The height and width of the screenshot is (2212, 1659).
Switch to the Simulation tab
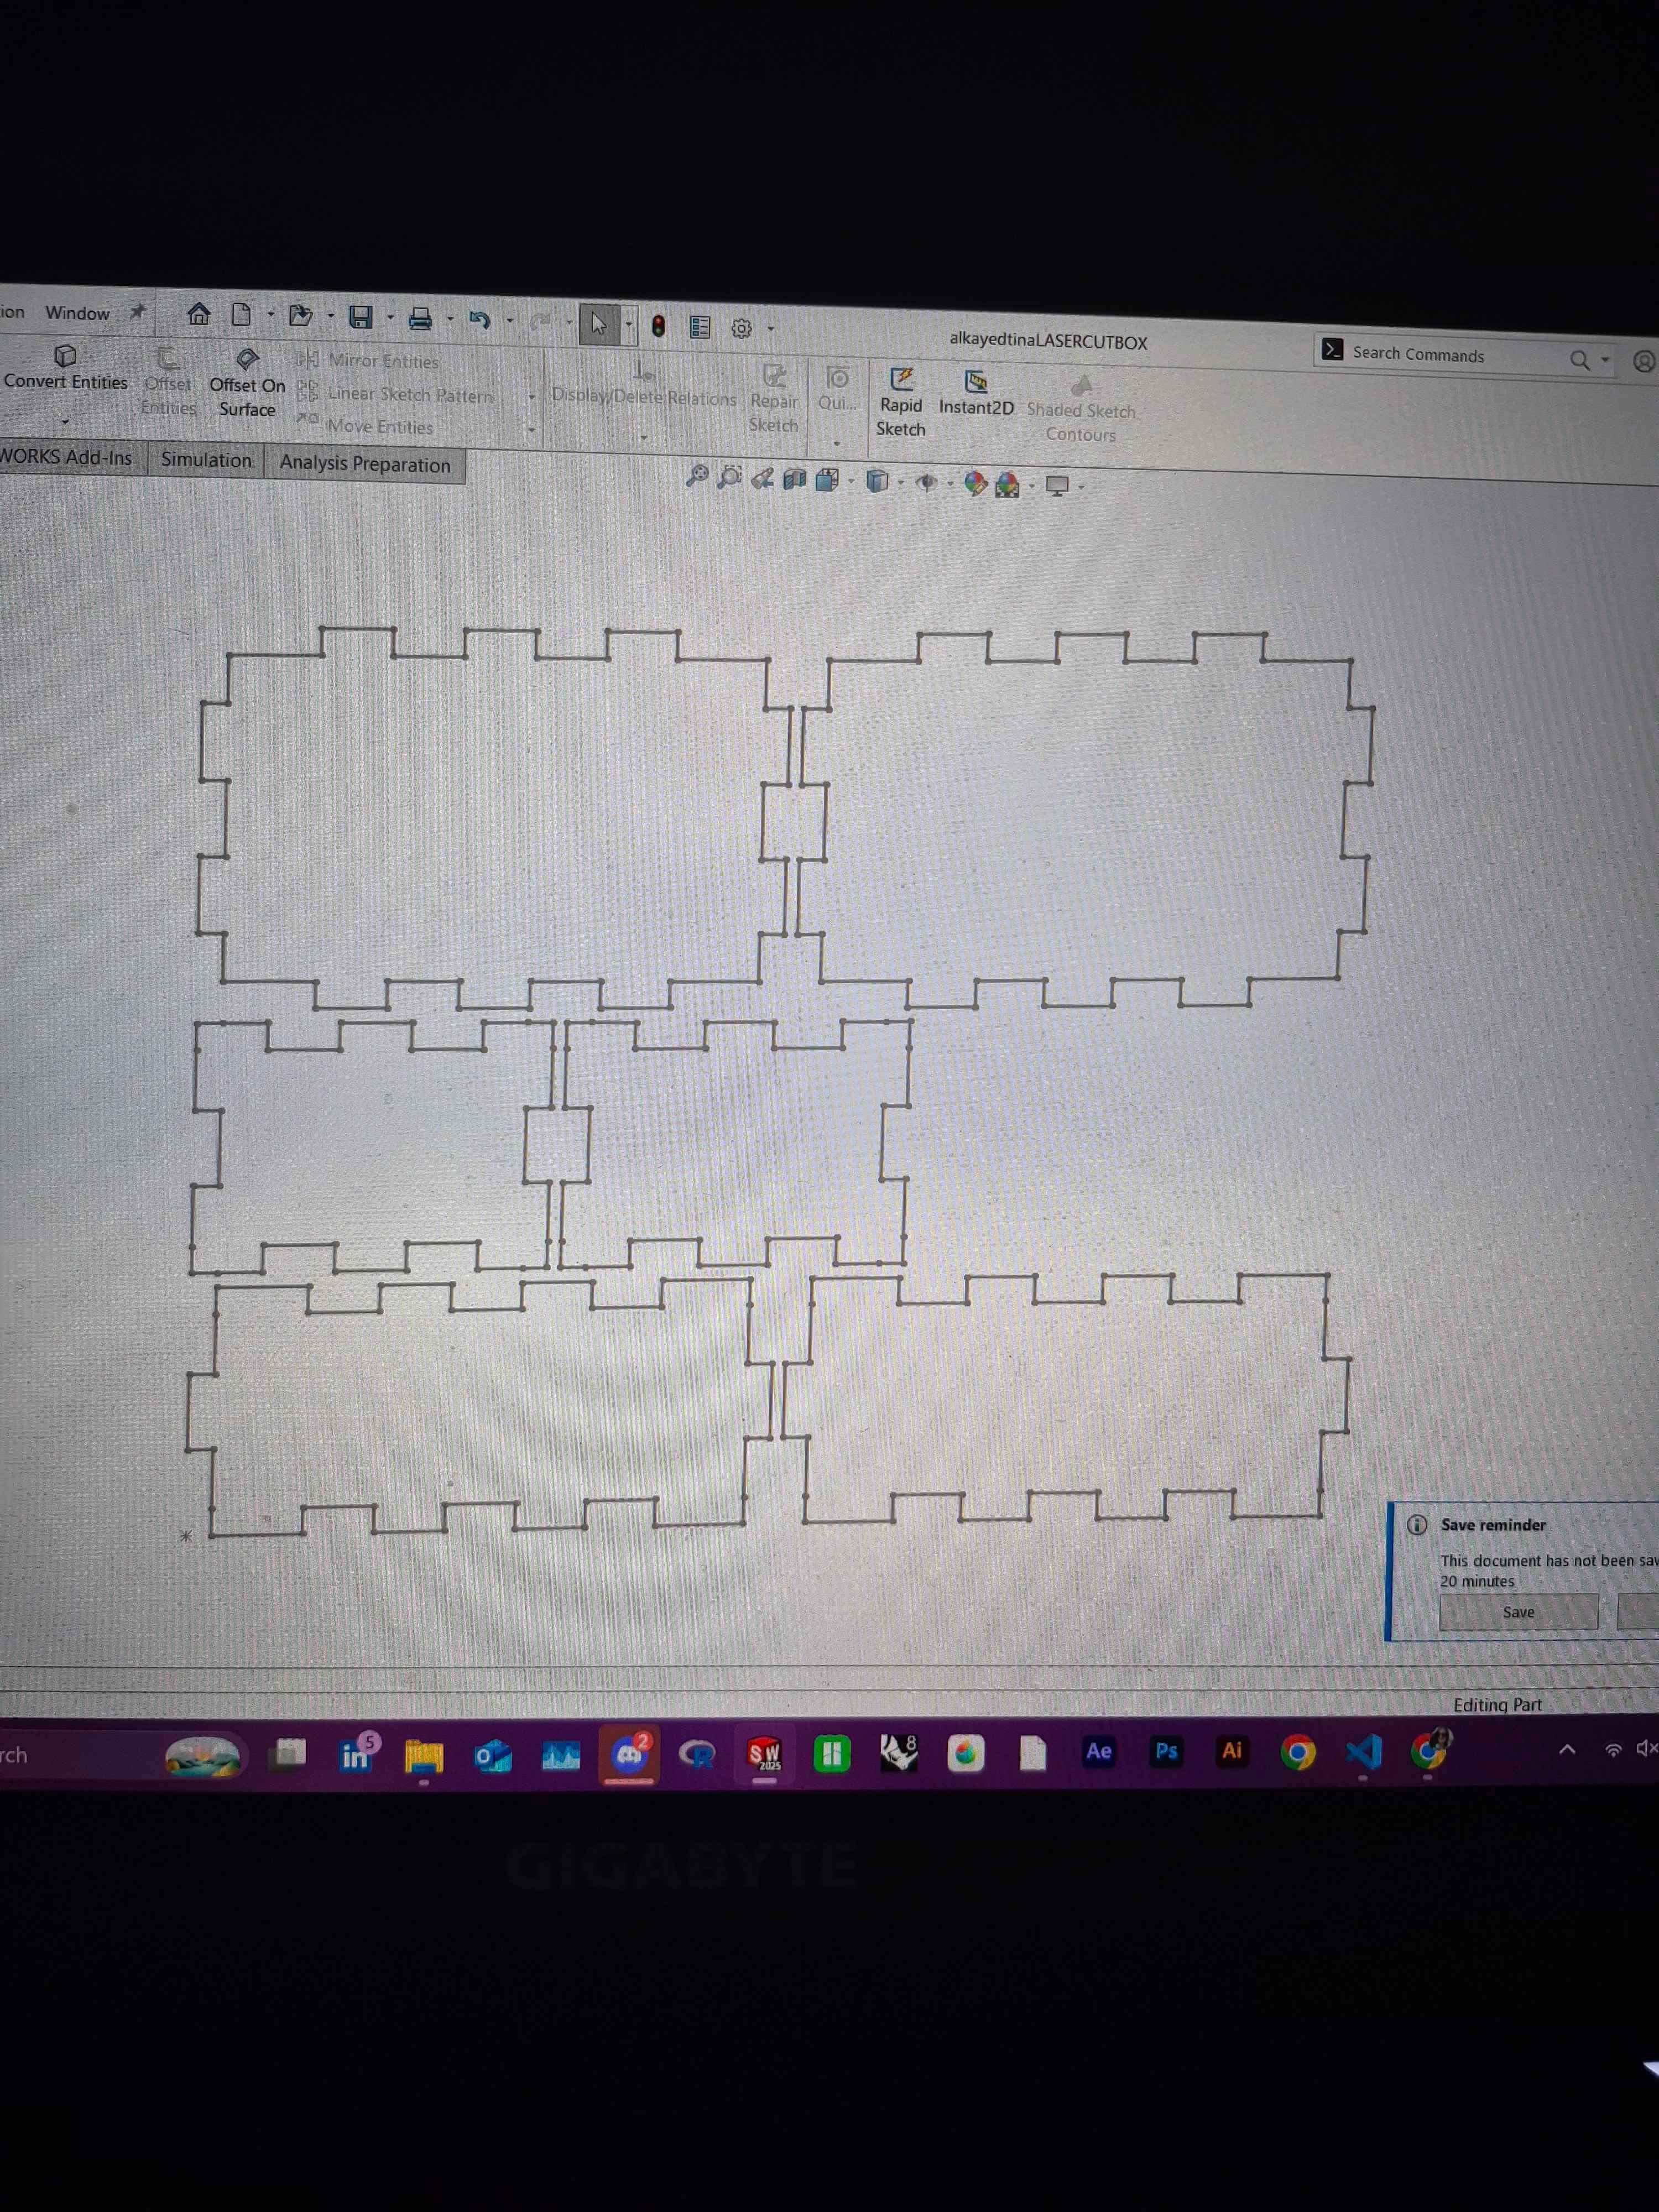(x=206, y=460)
